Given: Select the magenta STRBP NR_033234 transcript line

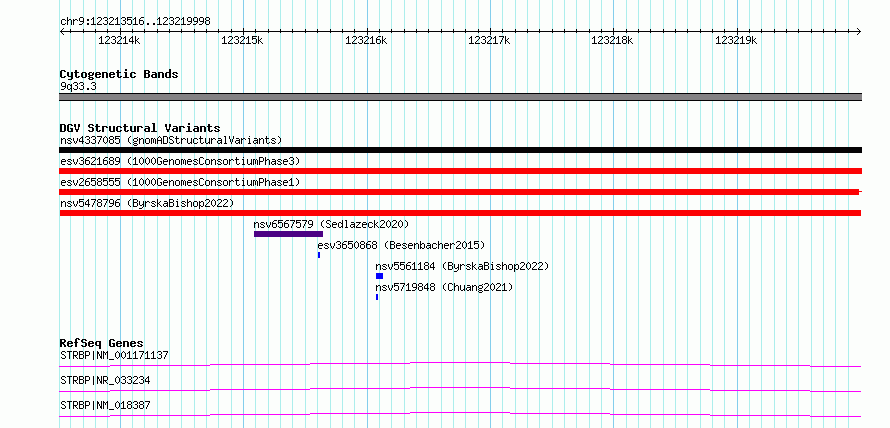Looking at the screenshot, I should coord(460,389).
